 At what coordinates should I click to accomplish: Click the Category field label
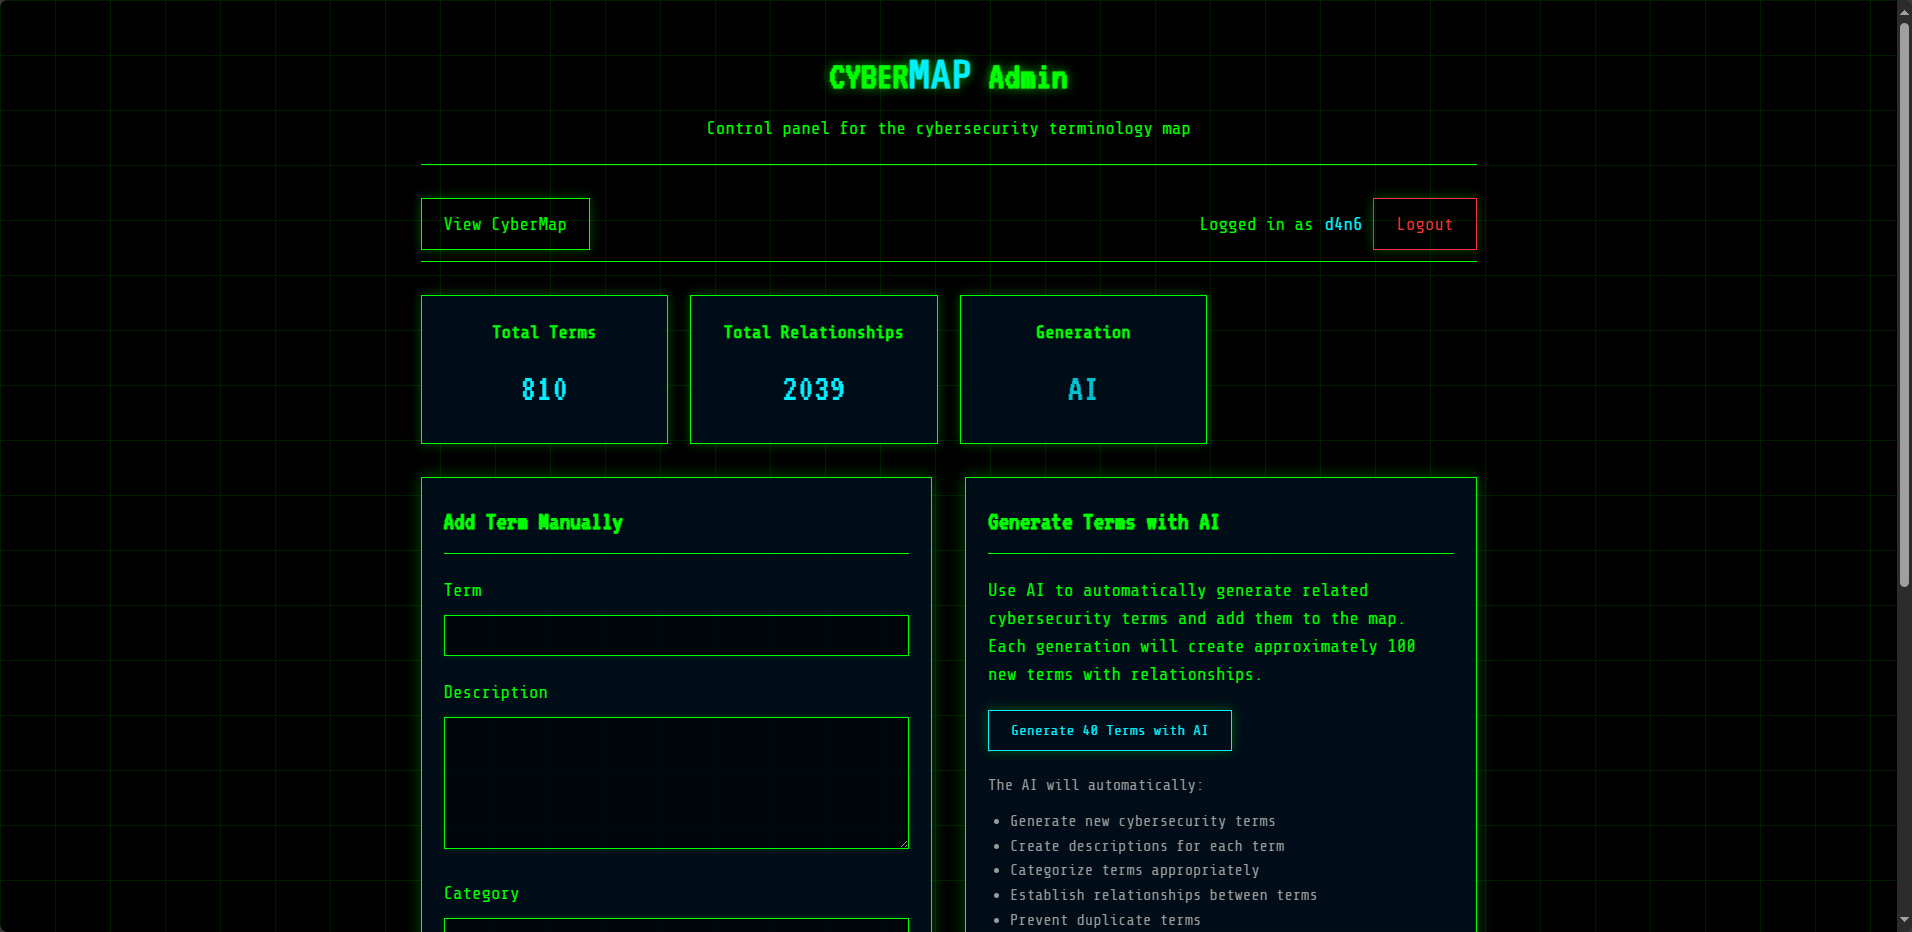point(481,893)
